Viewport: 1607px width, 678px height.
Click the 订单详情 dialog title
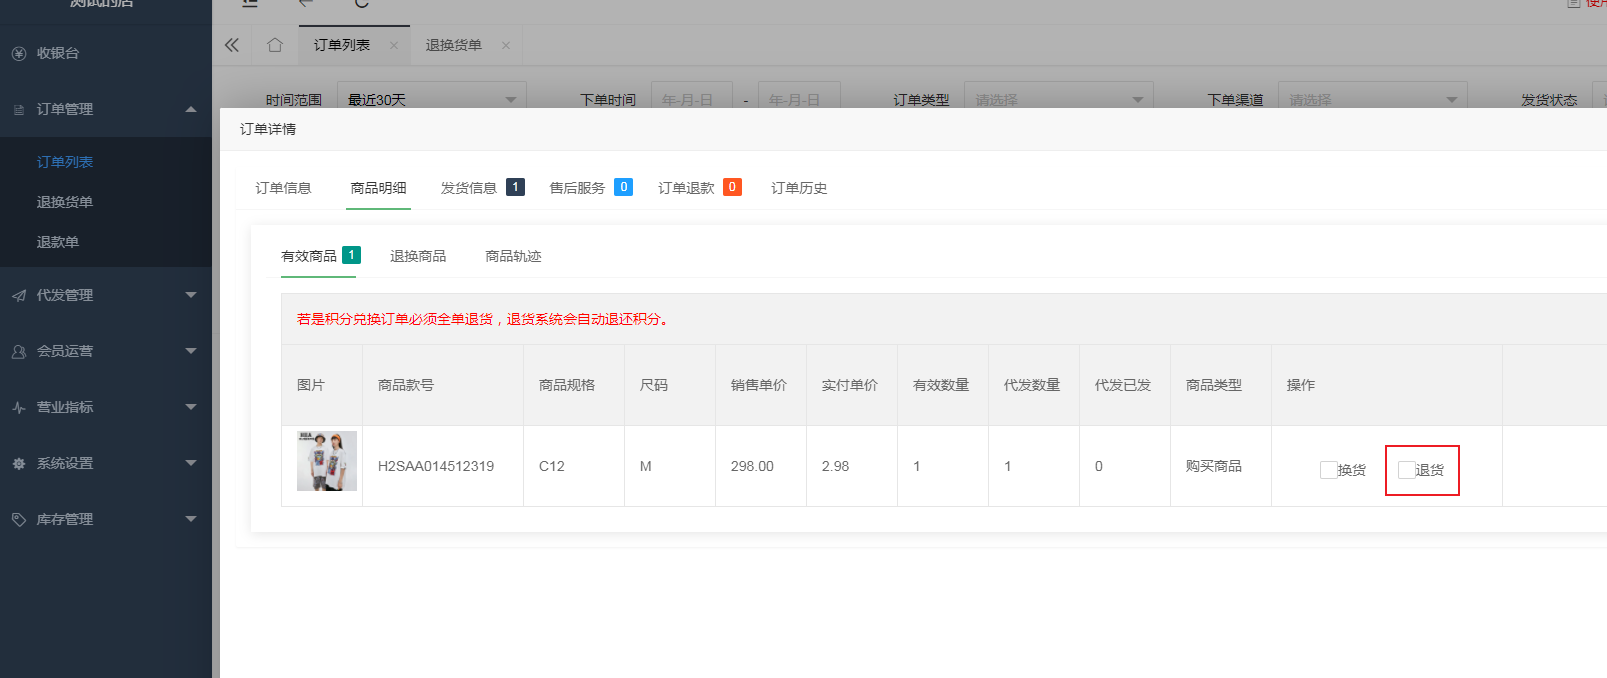(268, 129)
